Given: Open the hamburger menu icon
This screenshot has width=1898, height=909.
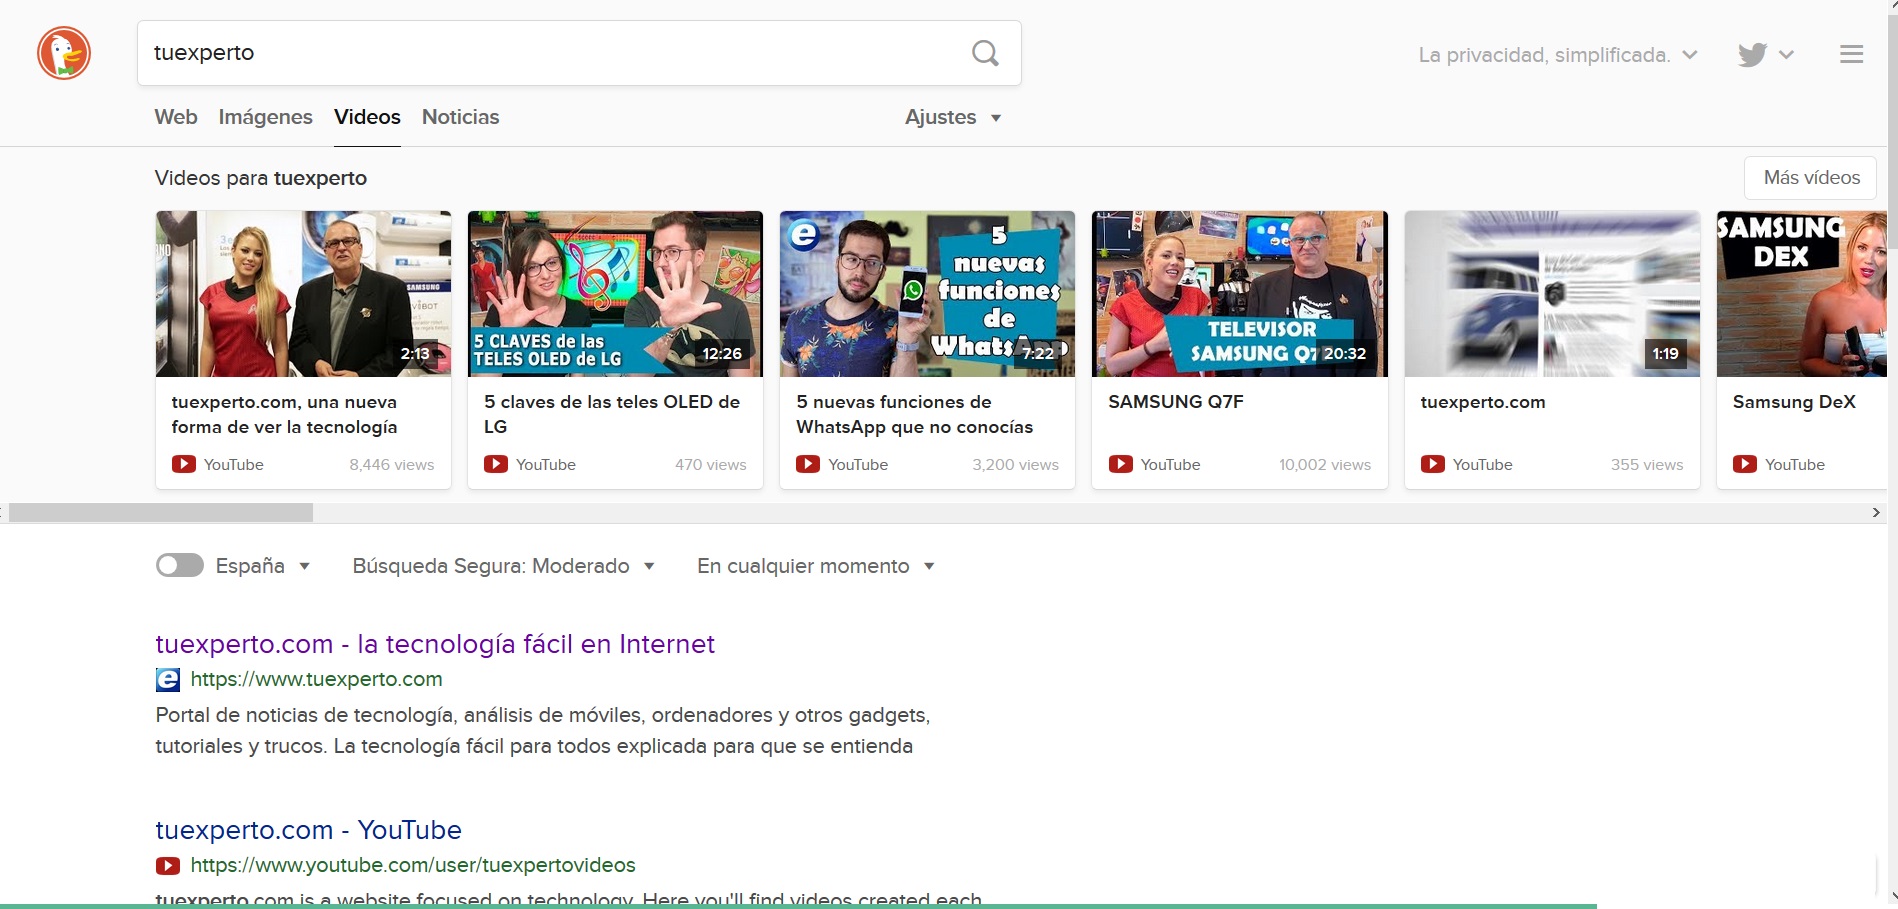Looking at the screenshot, I should point(1851,55).
